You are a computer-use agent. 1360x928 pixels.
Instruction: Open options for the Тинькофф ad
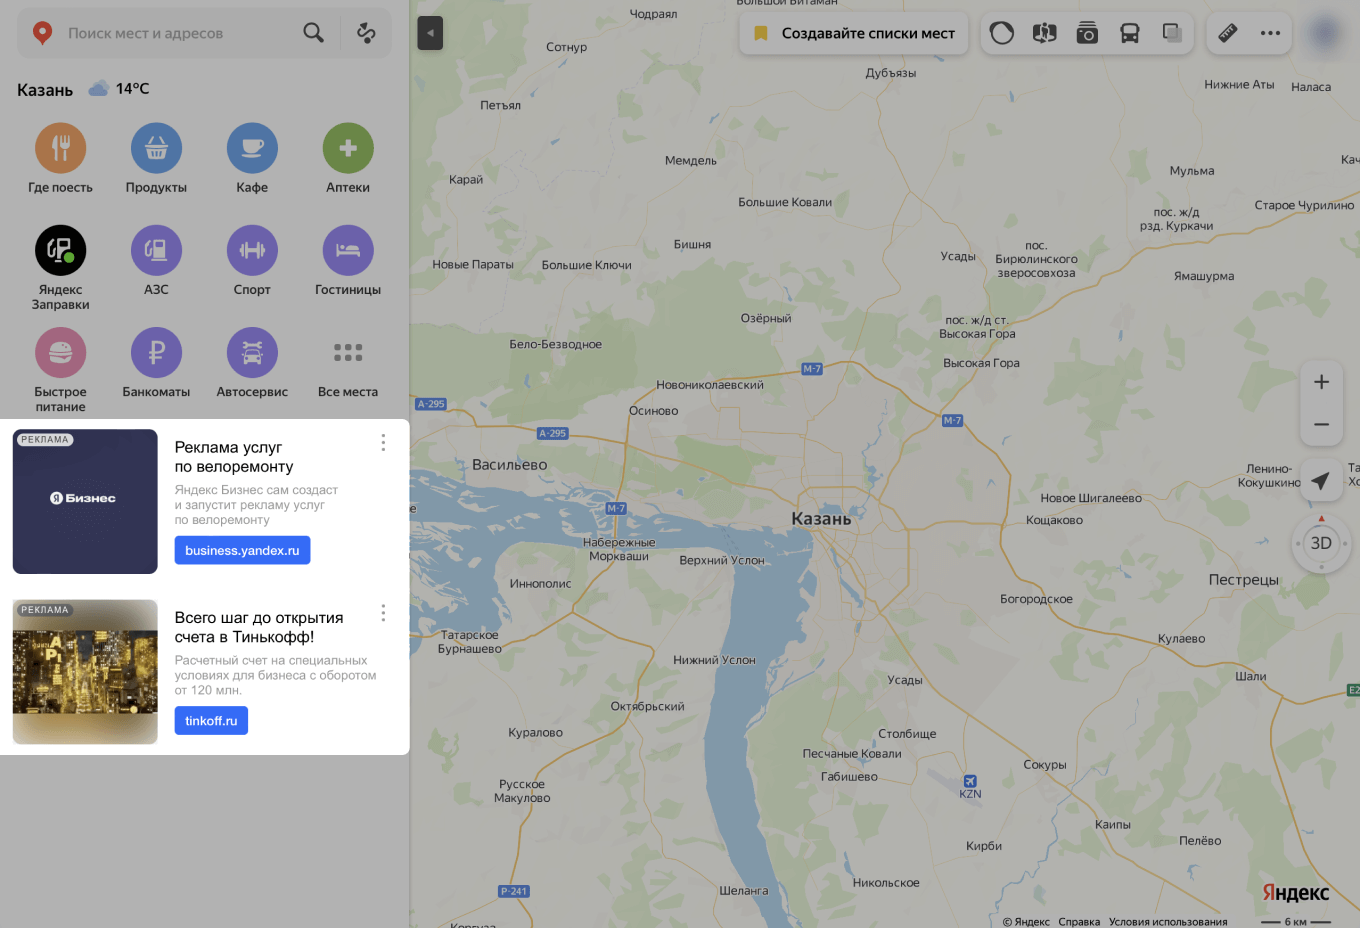tap(383, 613)
